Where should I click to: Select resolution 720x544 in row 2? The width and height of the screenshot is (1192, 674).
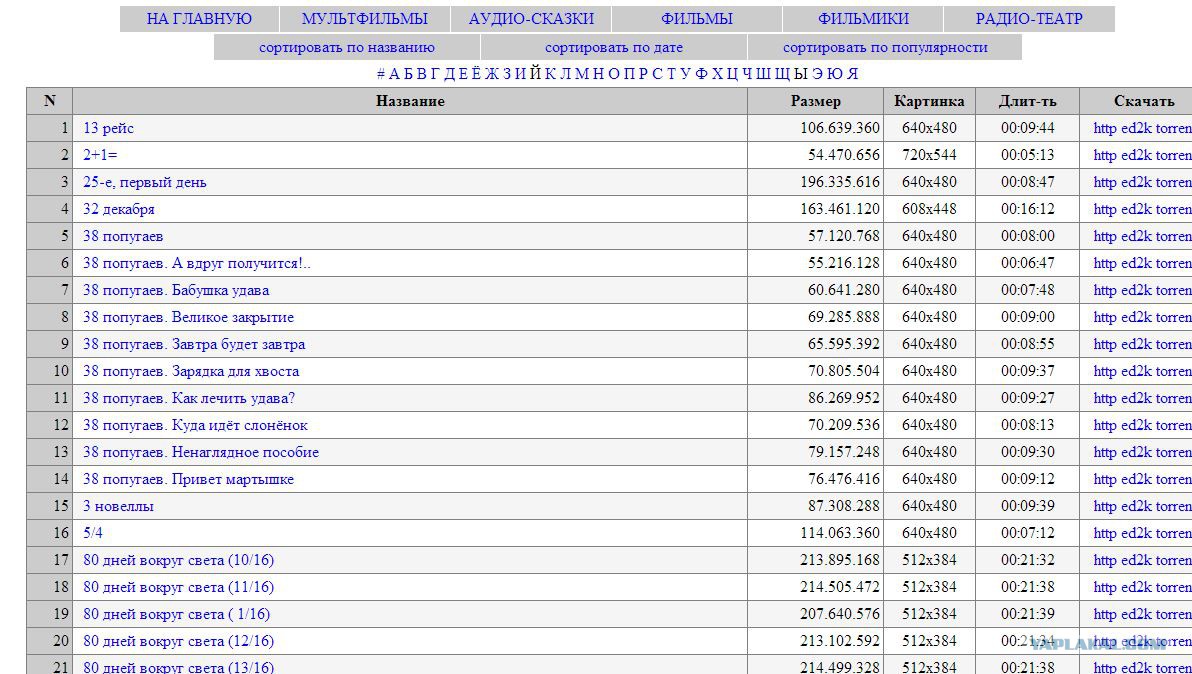(x=929, y=155)
